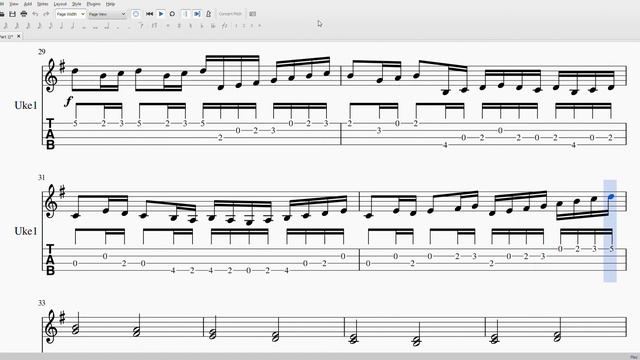This screenshot has width=640, height=360.
Task: Switch to voice 3
Action: click(x=252, y=26)
